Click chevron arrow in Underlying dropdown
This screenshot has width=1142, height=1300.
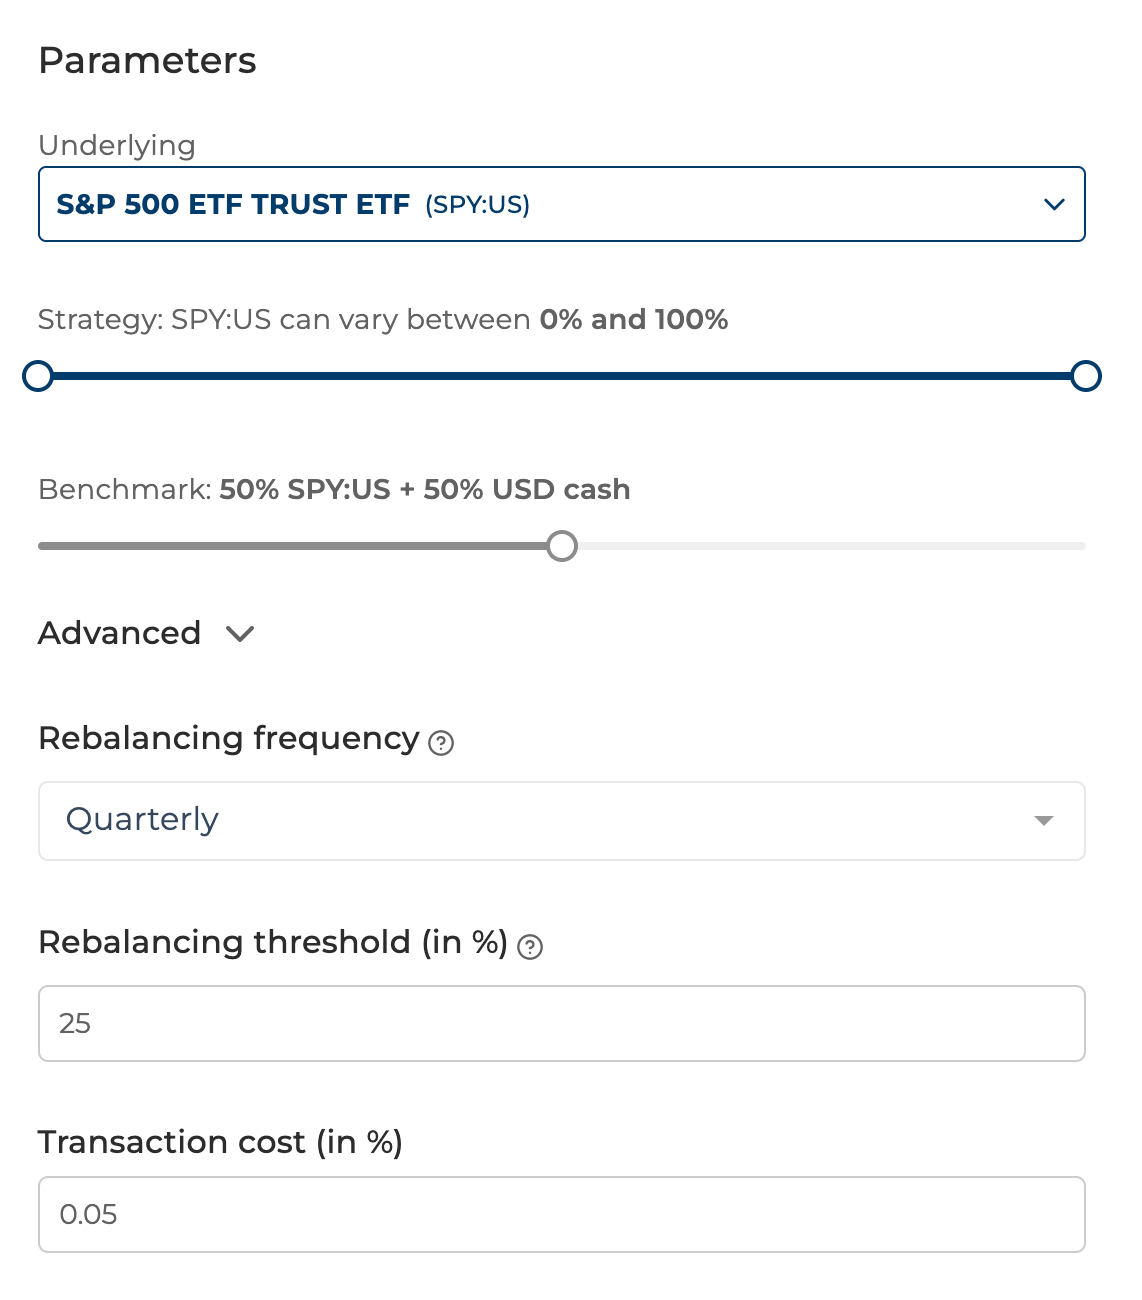1054,204
